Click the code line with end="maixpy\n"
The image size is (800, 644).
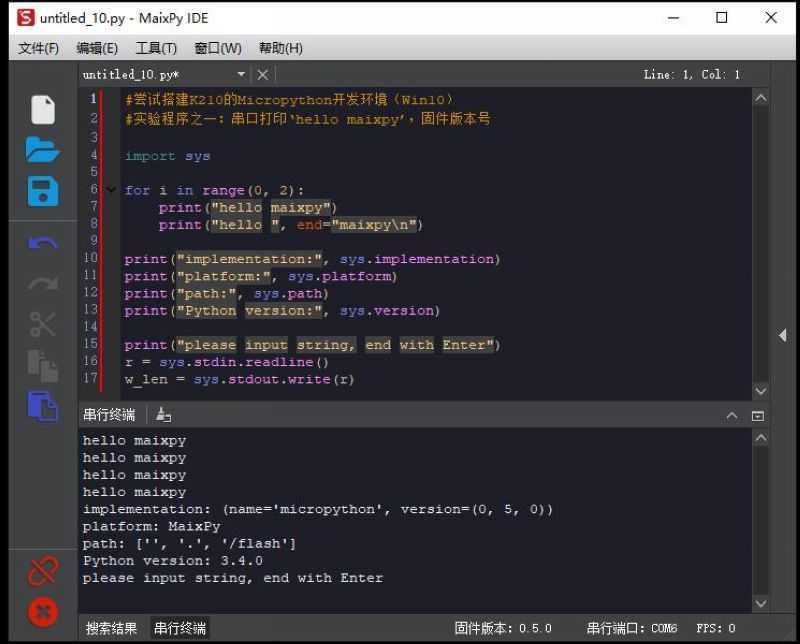[290, 225]
